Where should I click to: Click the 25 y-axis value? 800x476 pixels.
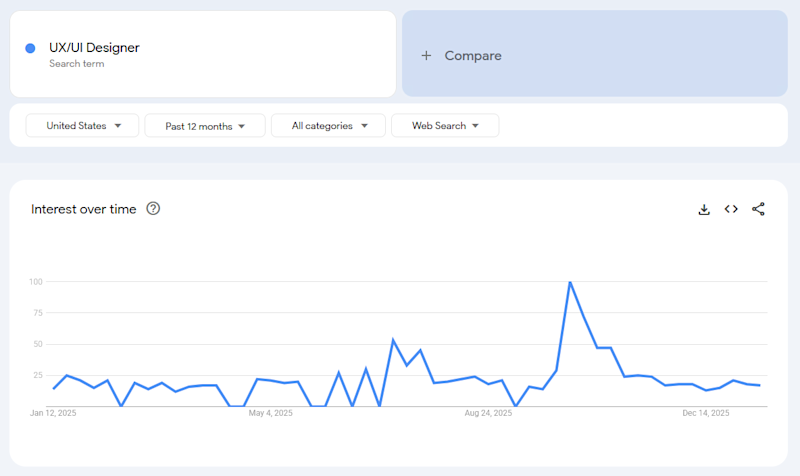[x=38, y=375]
